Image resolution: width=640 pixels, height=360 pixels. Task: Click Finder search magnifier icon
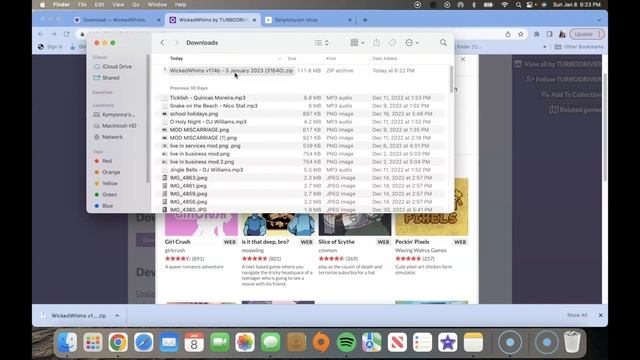(x=443, y=42)
